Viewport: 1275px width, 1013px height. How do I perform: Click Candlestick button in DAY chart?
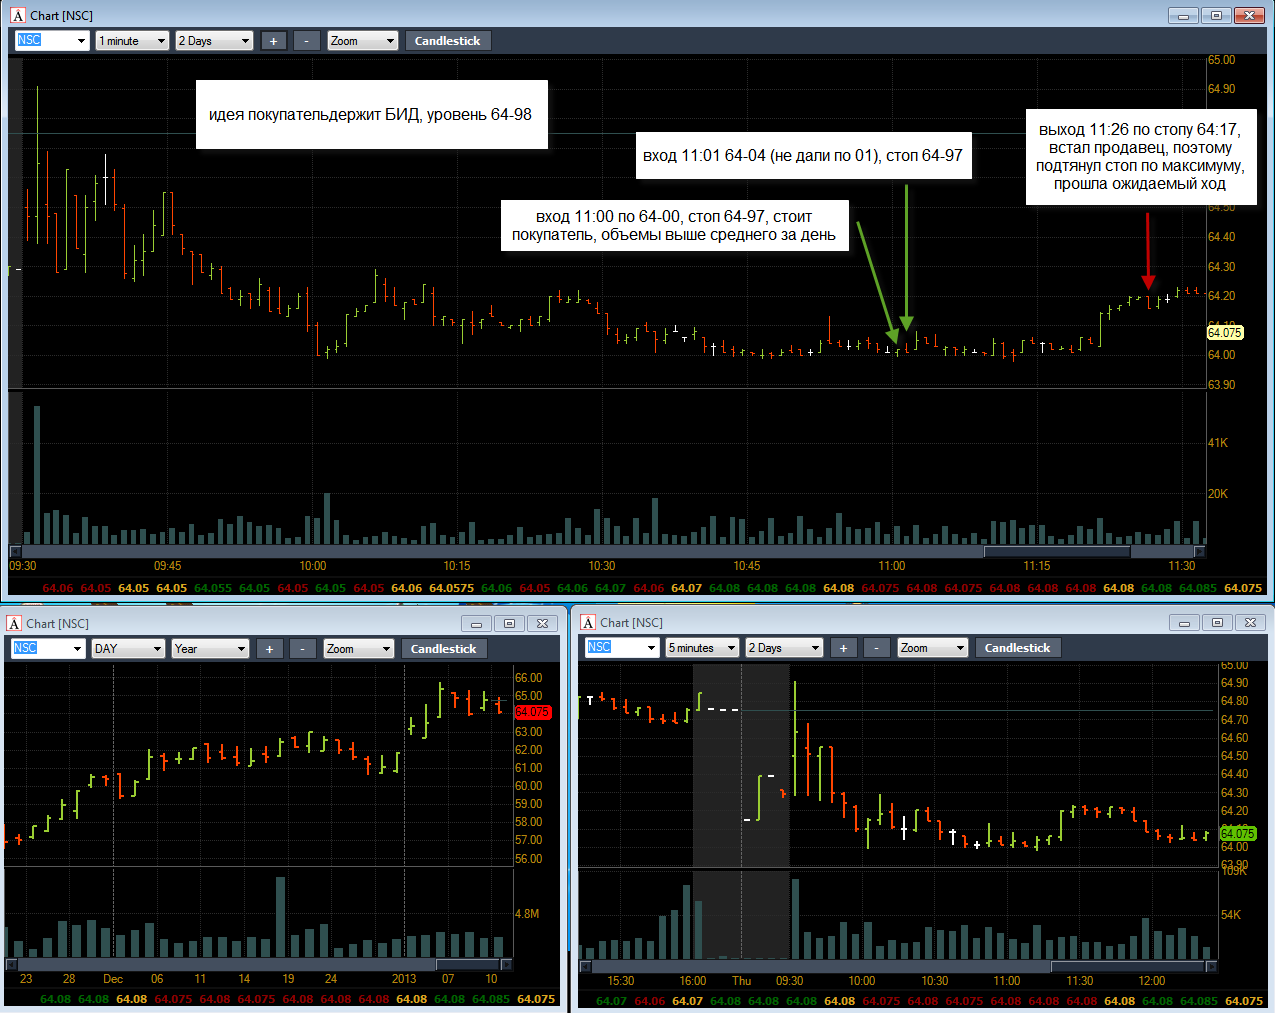point(444,649)
